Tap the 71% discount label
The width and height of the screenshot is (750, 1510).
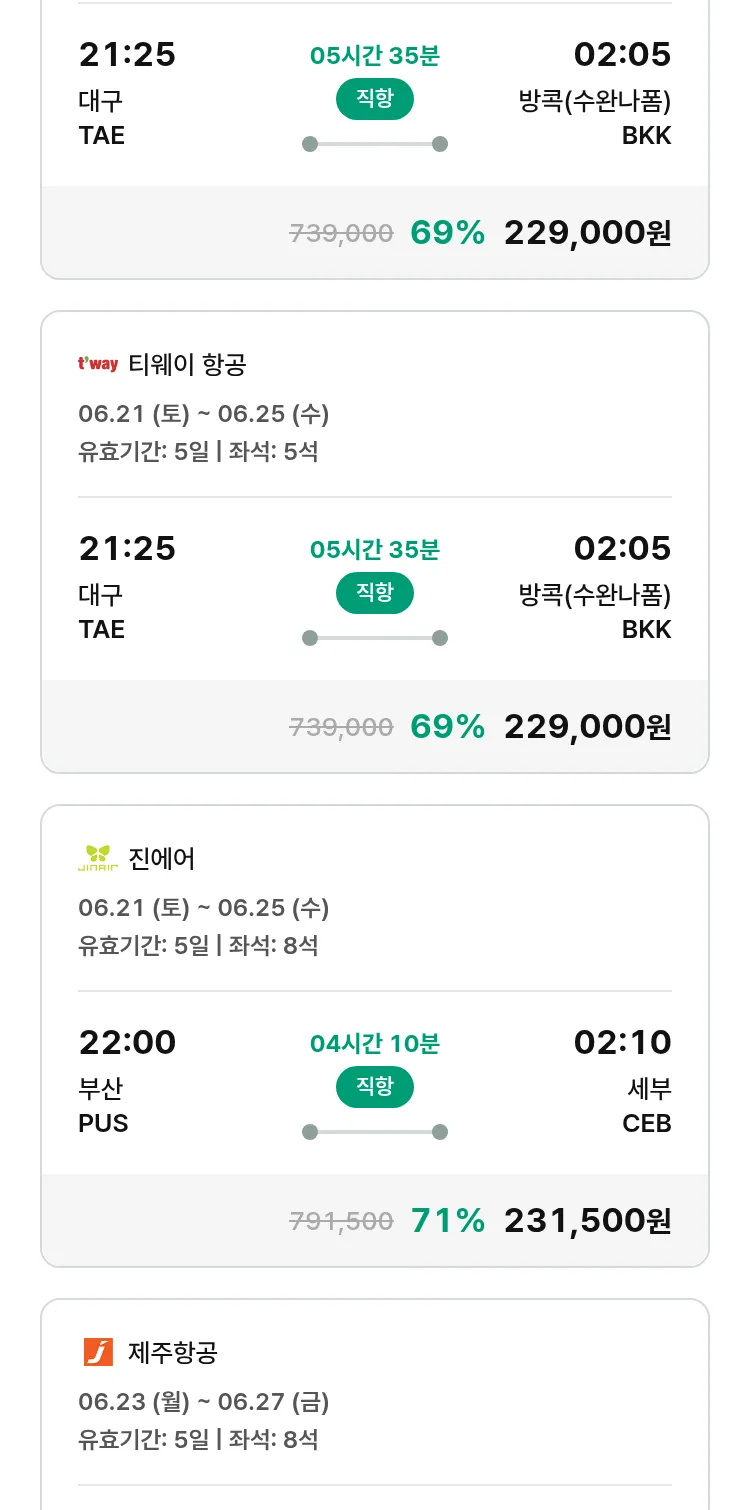coord(448,1220)
